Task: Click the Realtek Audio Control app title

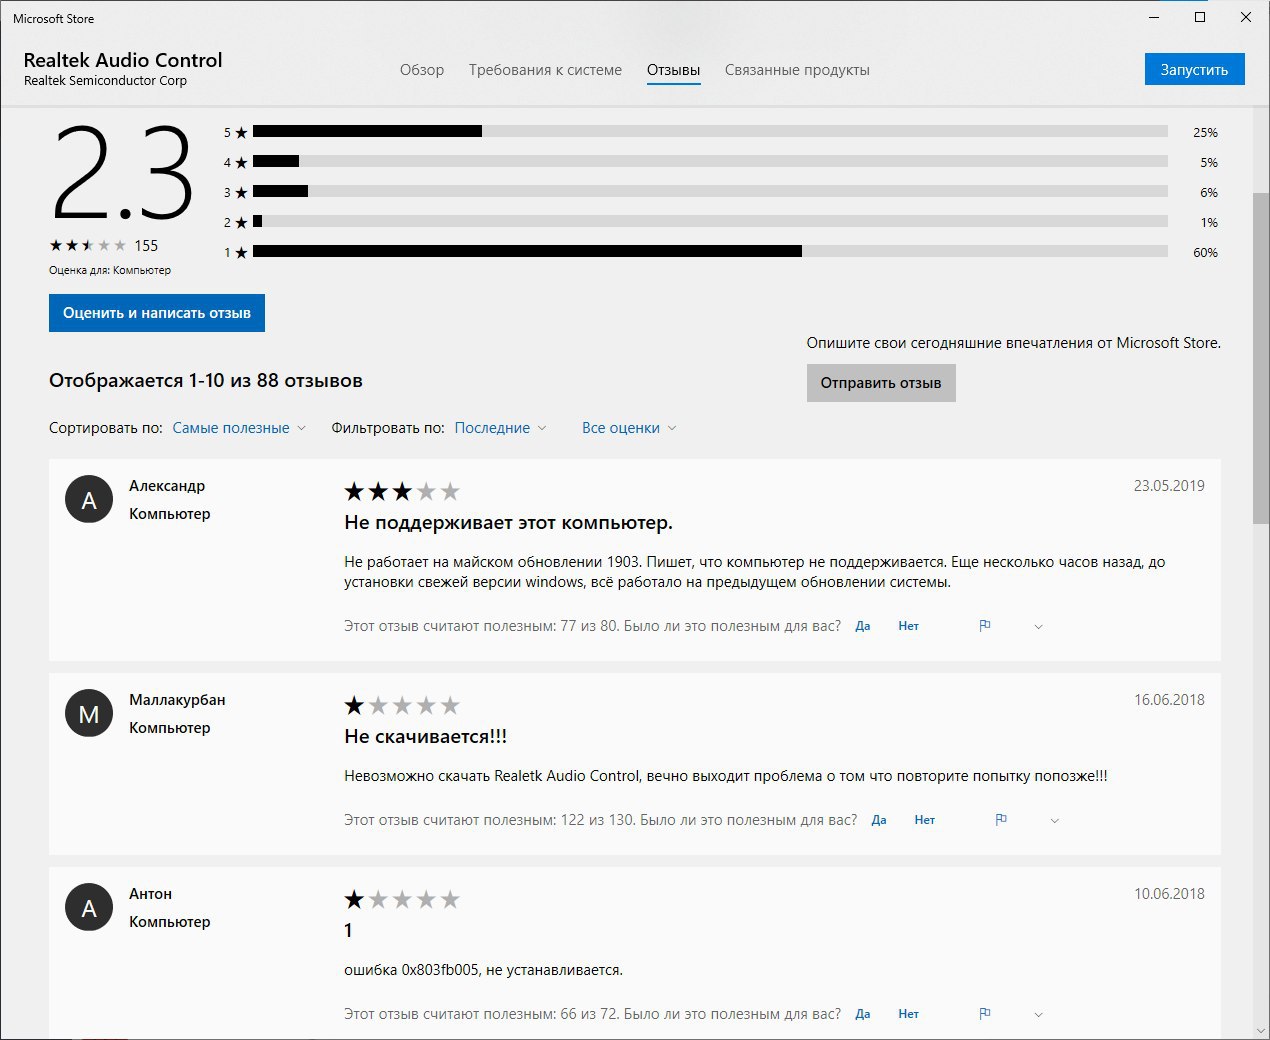Action: click(x=123, y=60)
